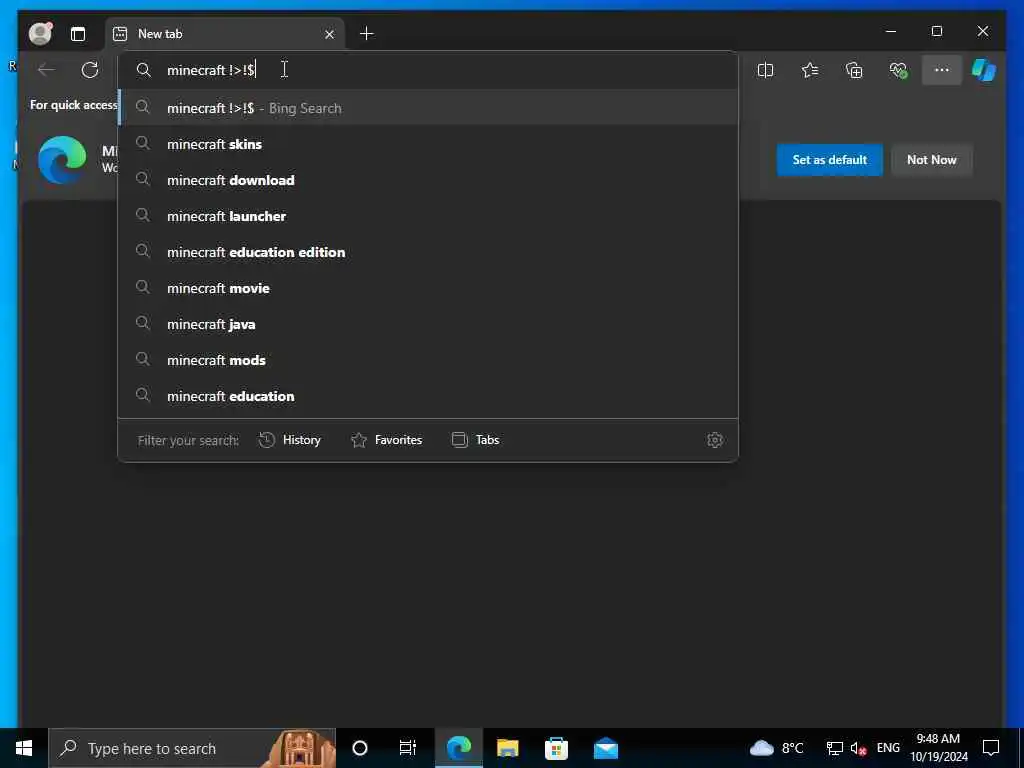Choose the 'minecraft launcher' suggestion
1024x768 pixels.
(x=428, y=216)
